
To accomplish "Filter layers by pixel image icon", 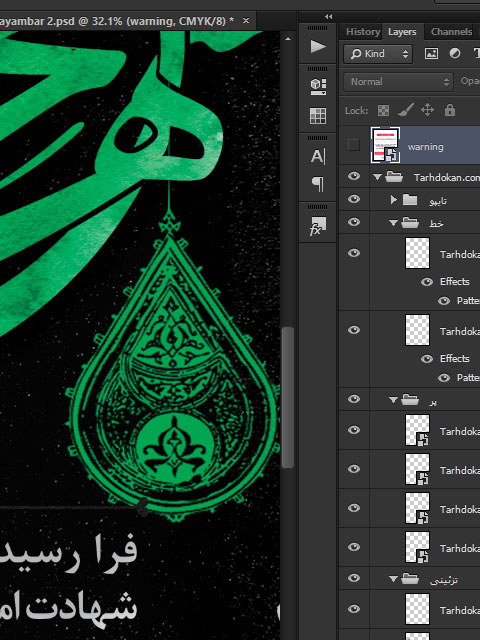I will [x=431, y=53].
